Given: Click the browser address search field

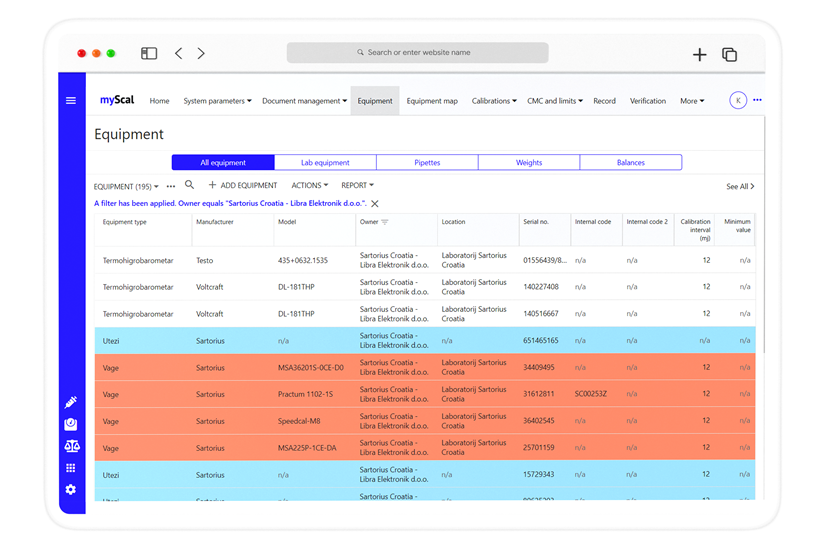Looking at the screenshot, I should [417, 53].
